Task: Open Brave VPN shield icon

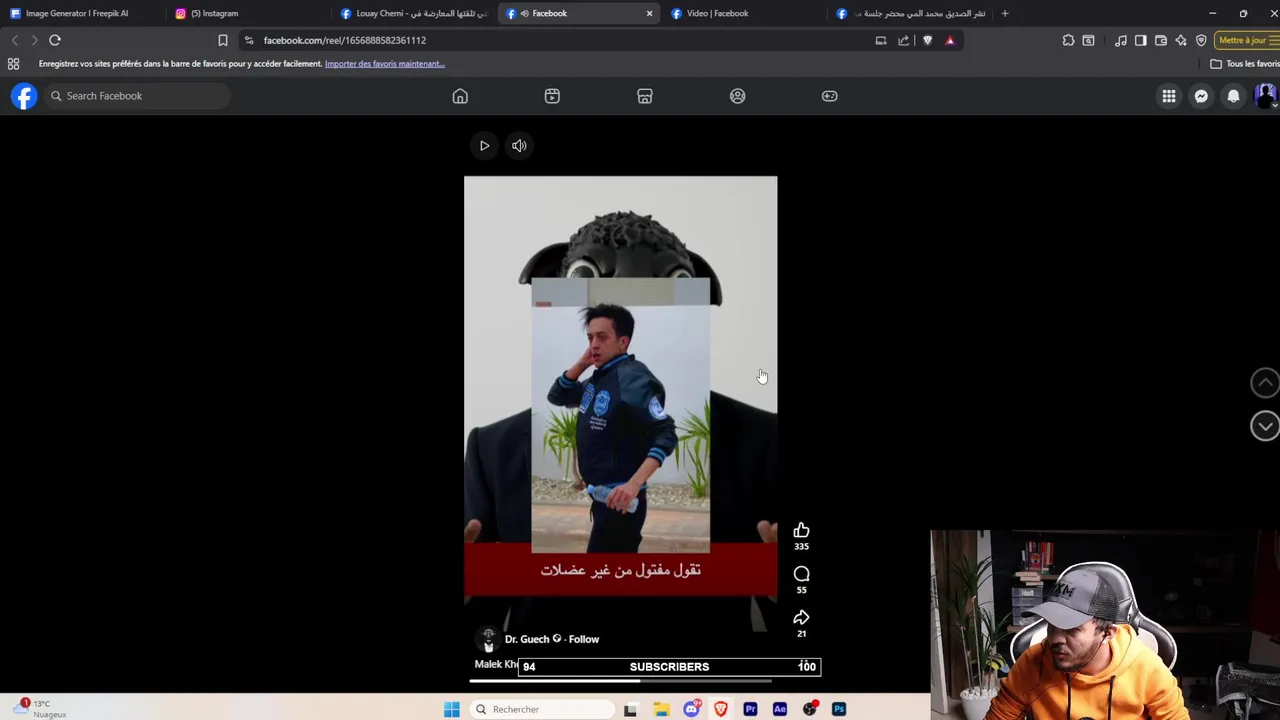Action: pos(1201,40)
